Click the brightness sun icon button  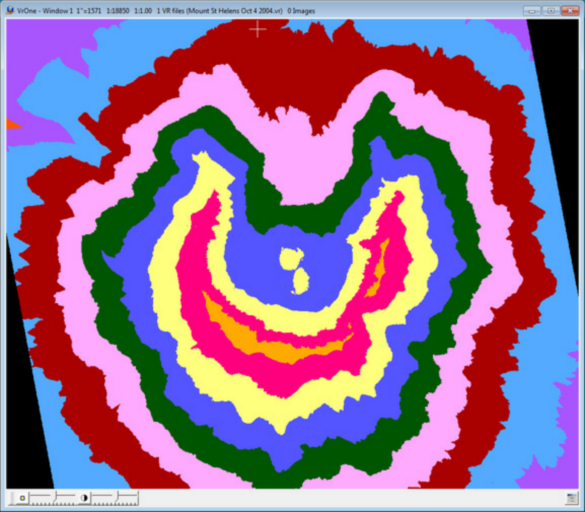pos(22,498)
